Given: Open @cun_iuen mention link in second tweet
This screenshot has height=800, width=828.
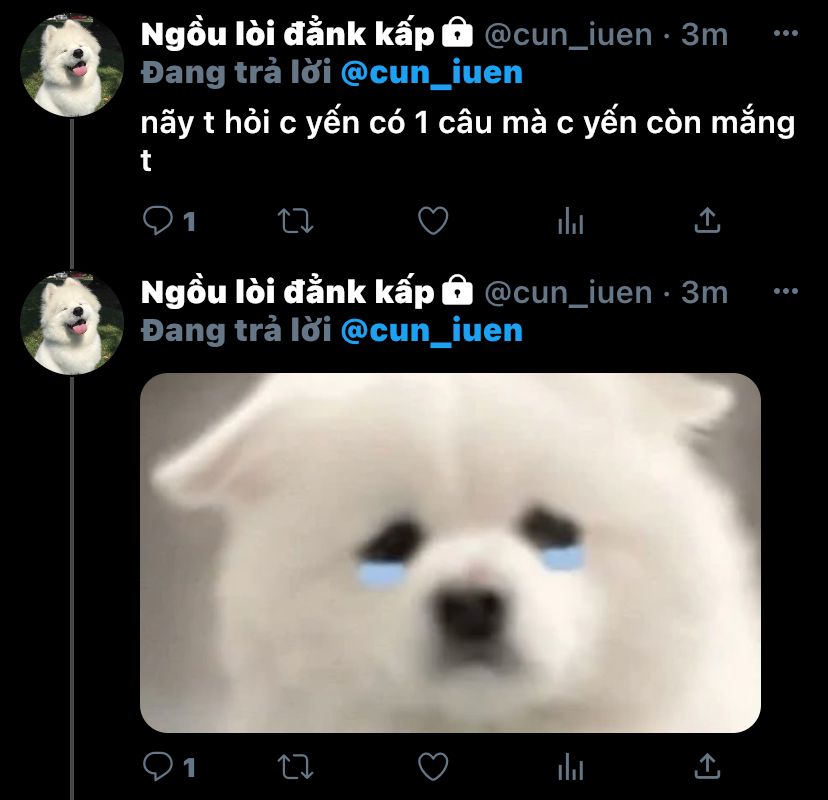Looking at the screenshot, I should (432, 331).
